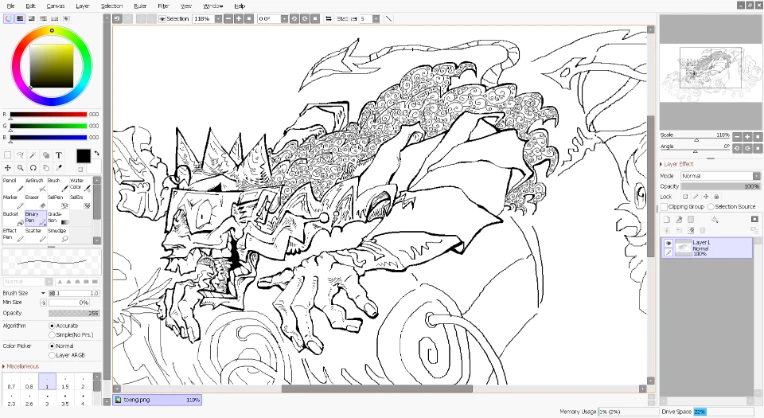Select the Selection Source radio
The width and height of the screenshot is (764, 418).
(x=711, y=207)
